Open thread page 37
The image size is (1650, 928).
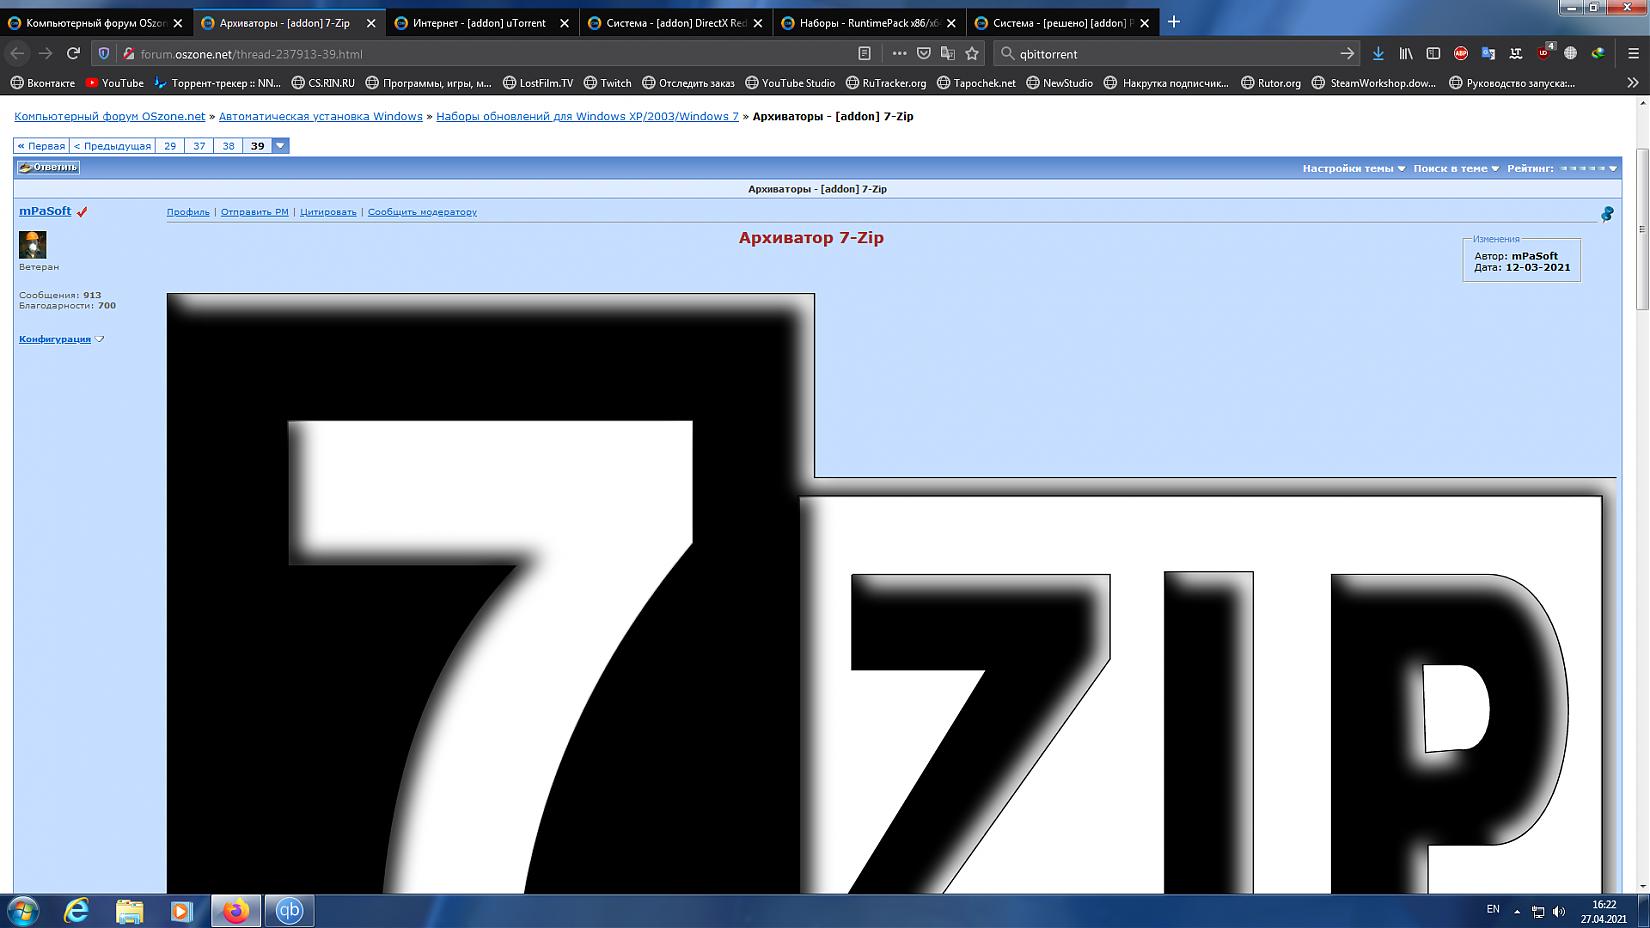pos(199,146)
